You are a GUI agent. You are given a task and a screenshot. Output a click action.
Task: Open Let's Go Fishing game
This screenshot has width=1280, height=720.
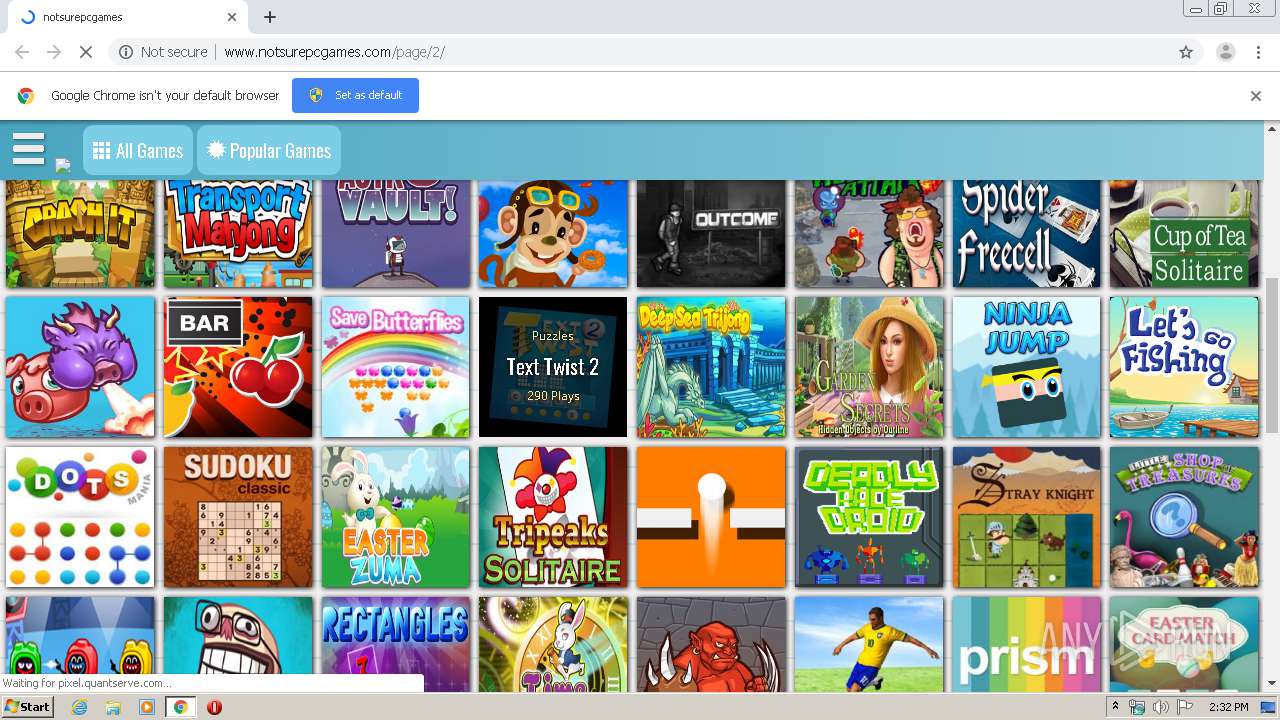pos(1184,367)
